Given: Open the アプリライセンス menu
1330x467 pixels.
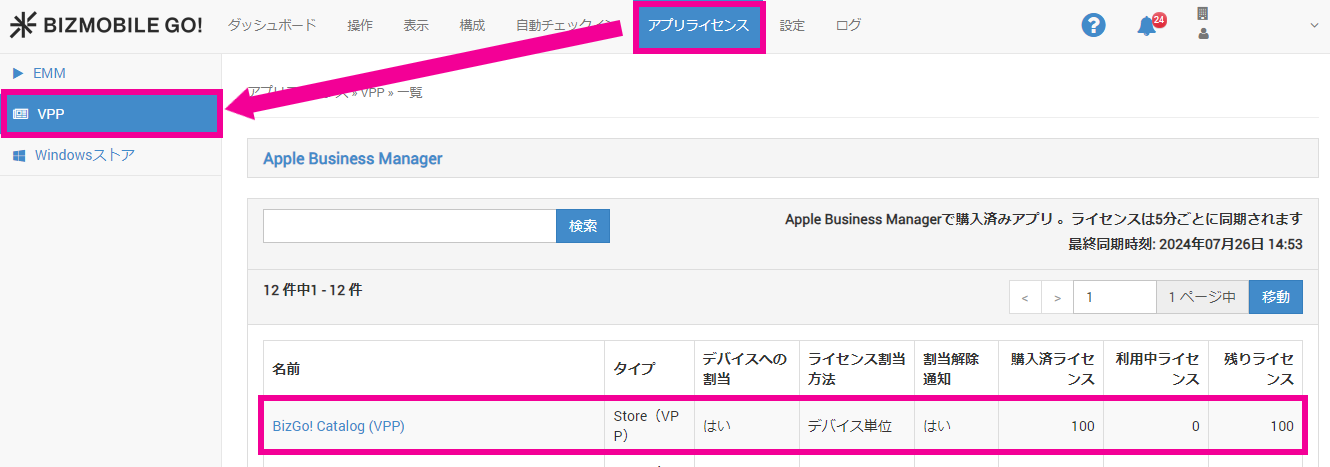Looking at the screenshot, I should pyautogui.click(x=698, y=26).
